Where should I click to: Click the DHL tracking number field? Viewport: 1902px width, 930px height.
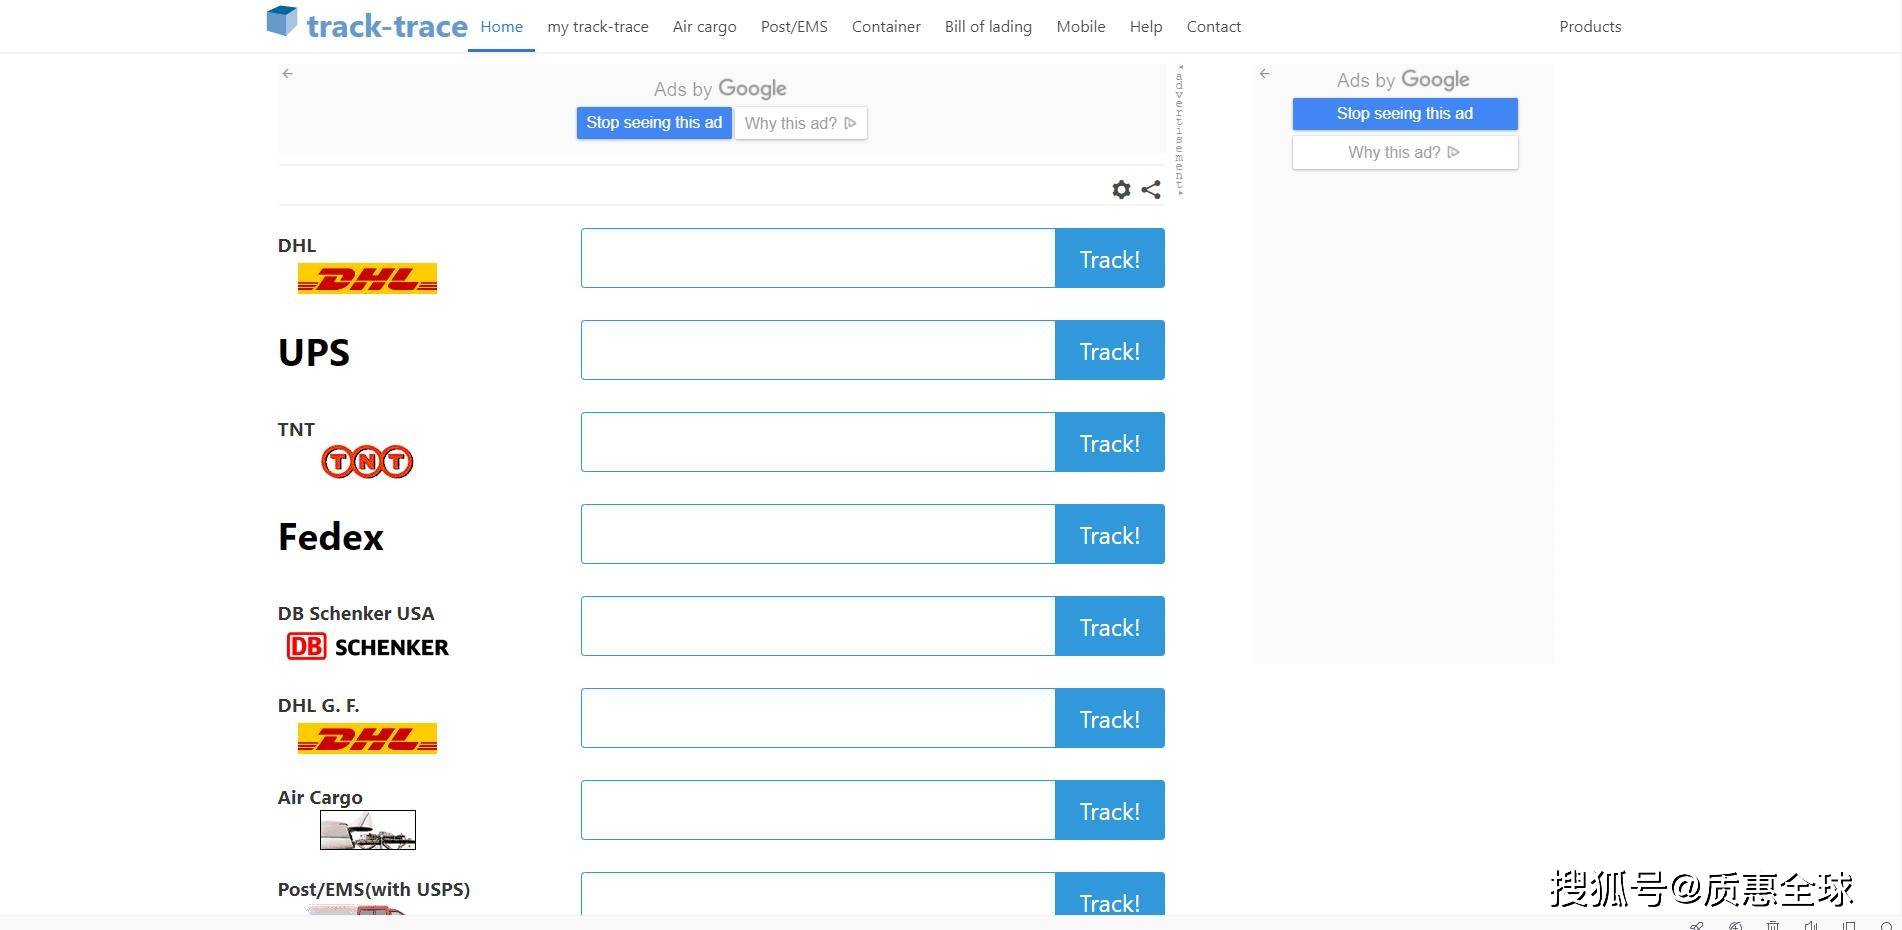coord(817,258)
